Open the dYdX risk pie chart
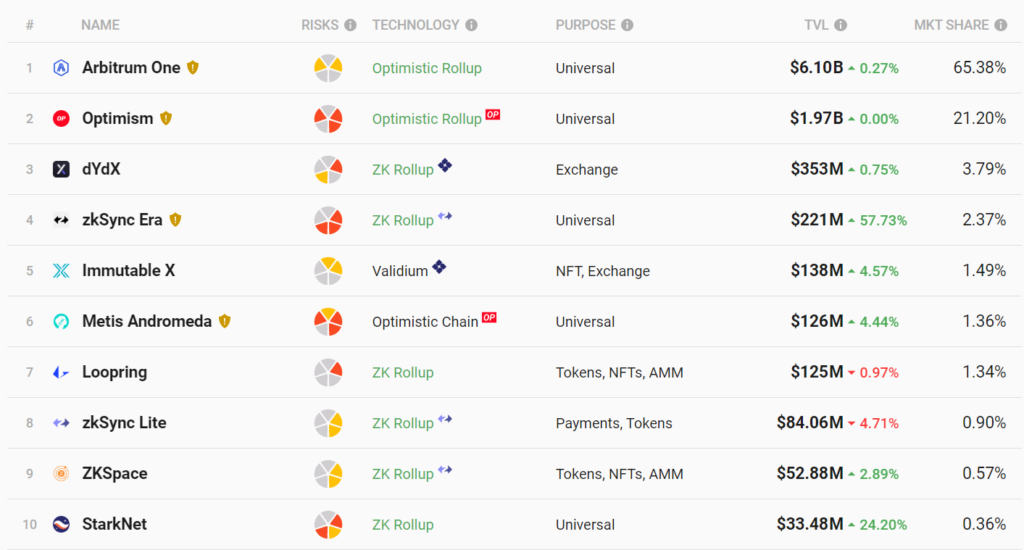This screenshot has width=1024, height=550. (x=328, y=169)
